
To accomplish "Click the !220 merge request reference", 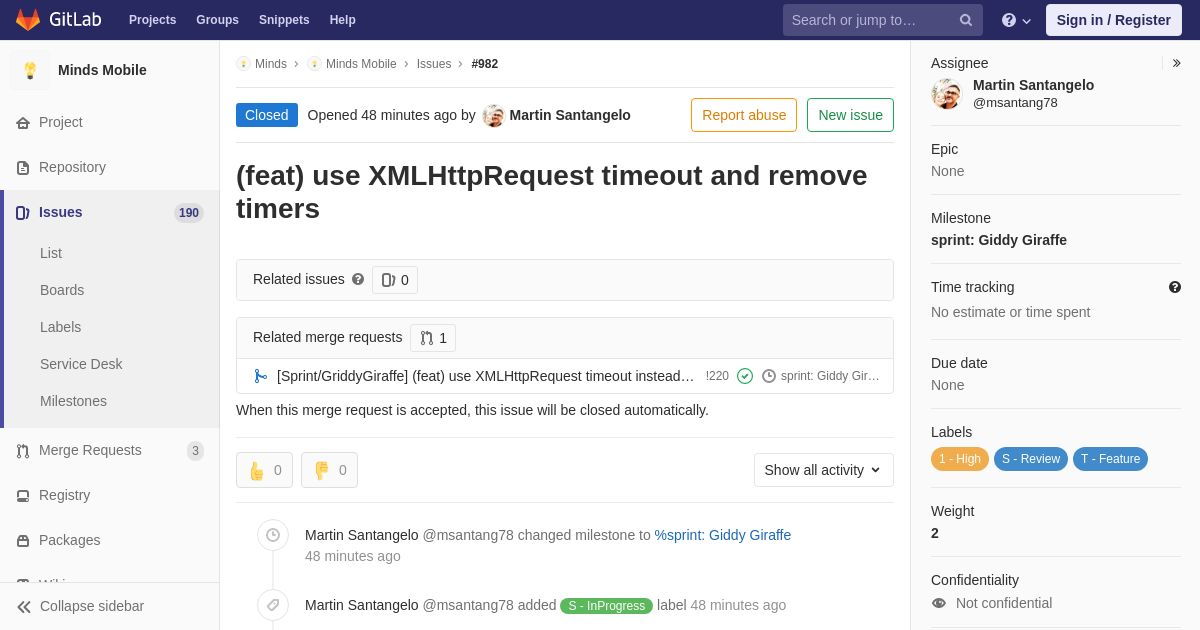I will 717,376.
